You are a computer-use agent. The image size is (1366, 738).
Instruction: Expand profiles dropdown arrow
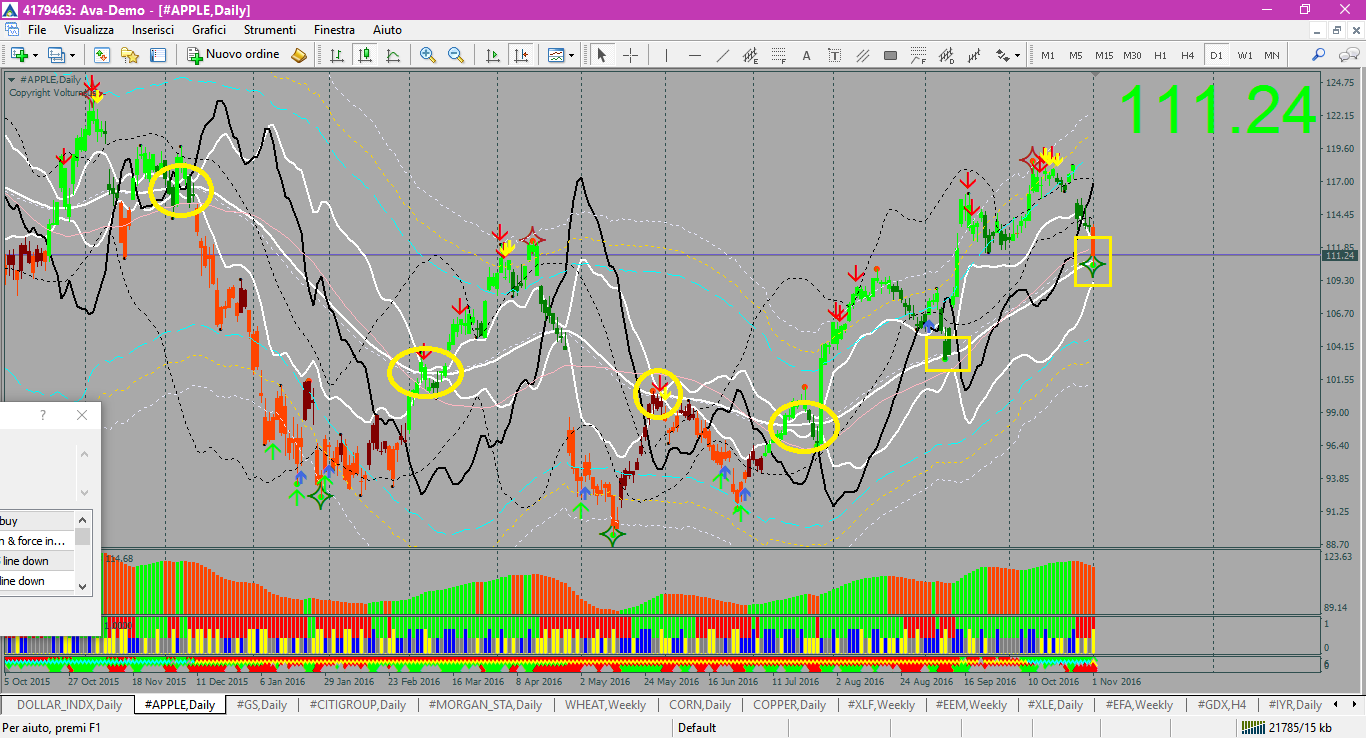pyautogui.click(x=71, y=55)
